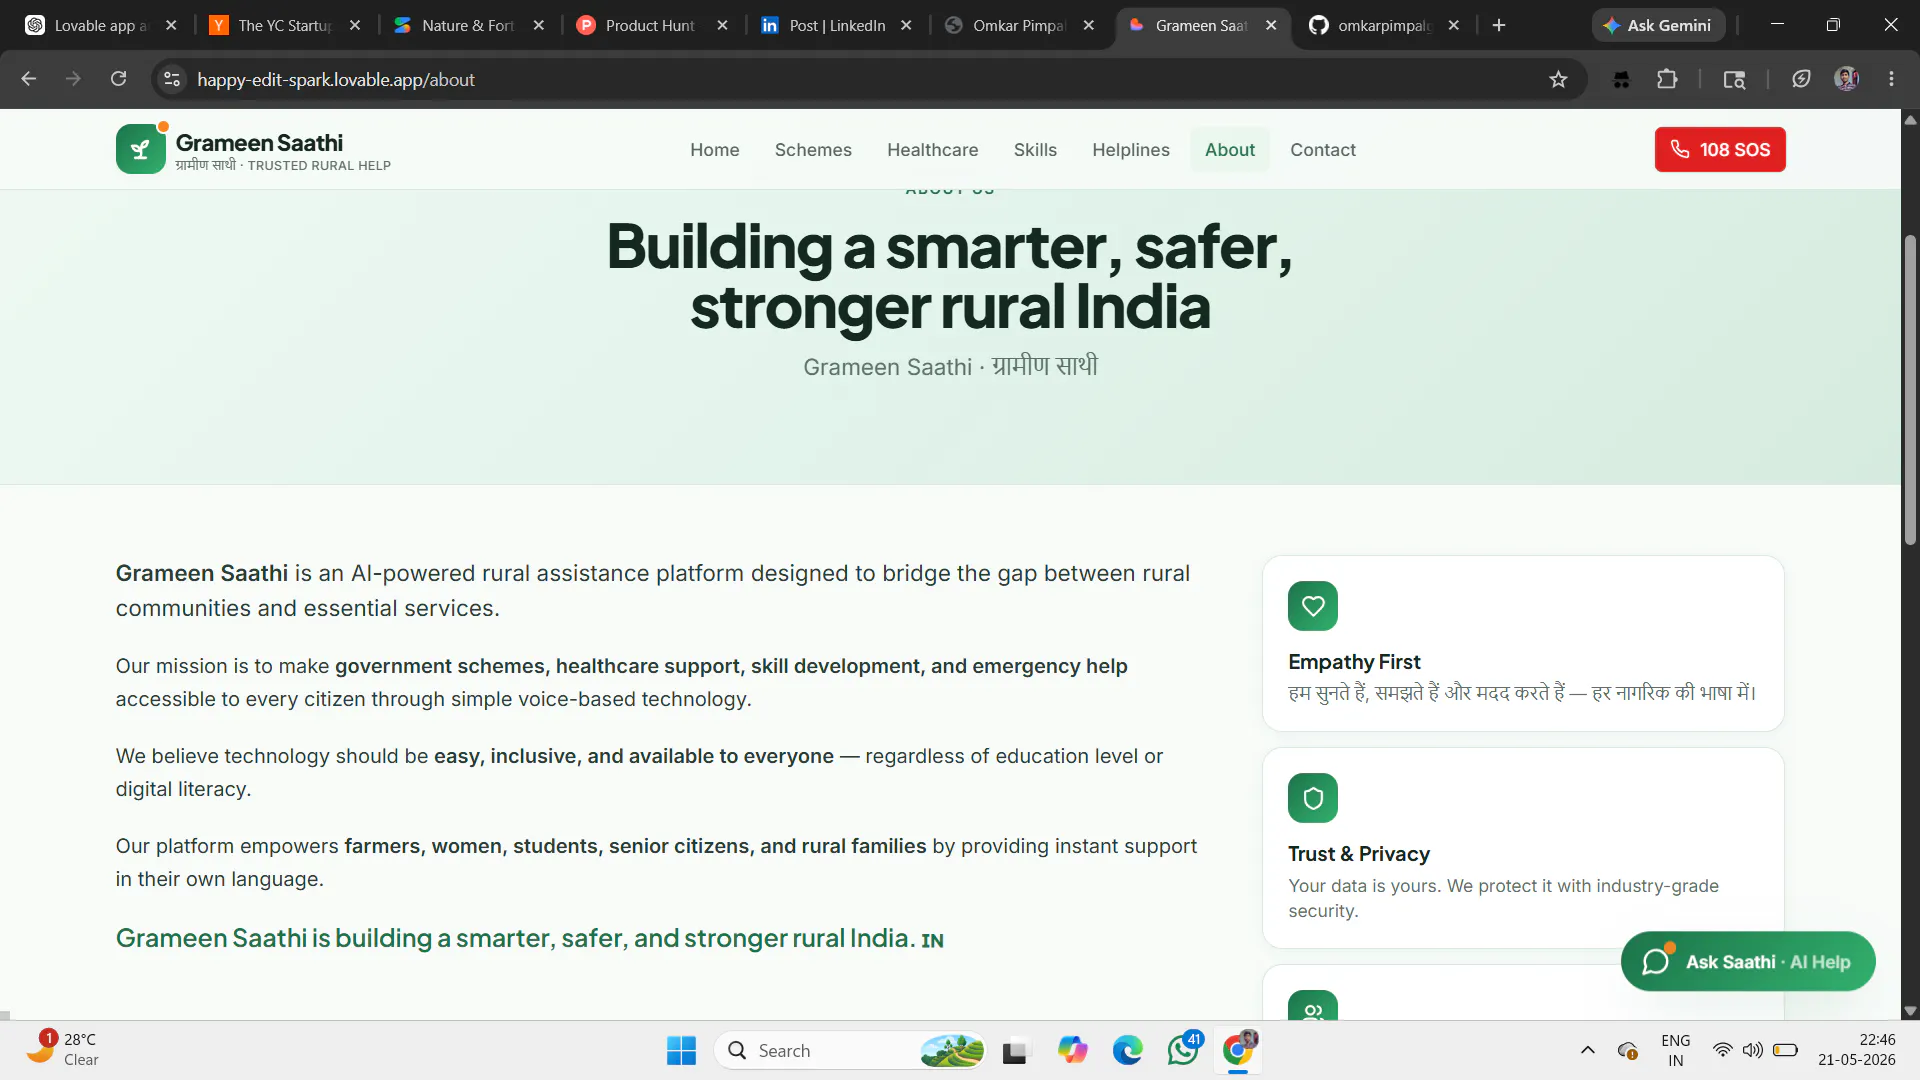Check battery status in system tray
Image resolution: width=1920 pixels, height=1080 pixels.
(1785, 1050)
